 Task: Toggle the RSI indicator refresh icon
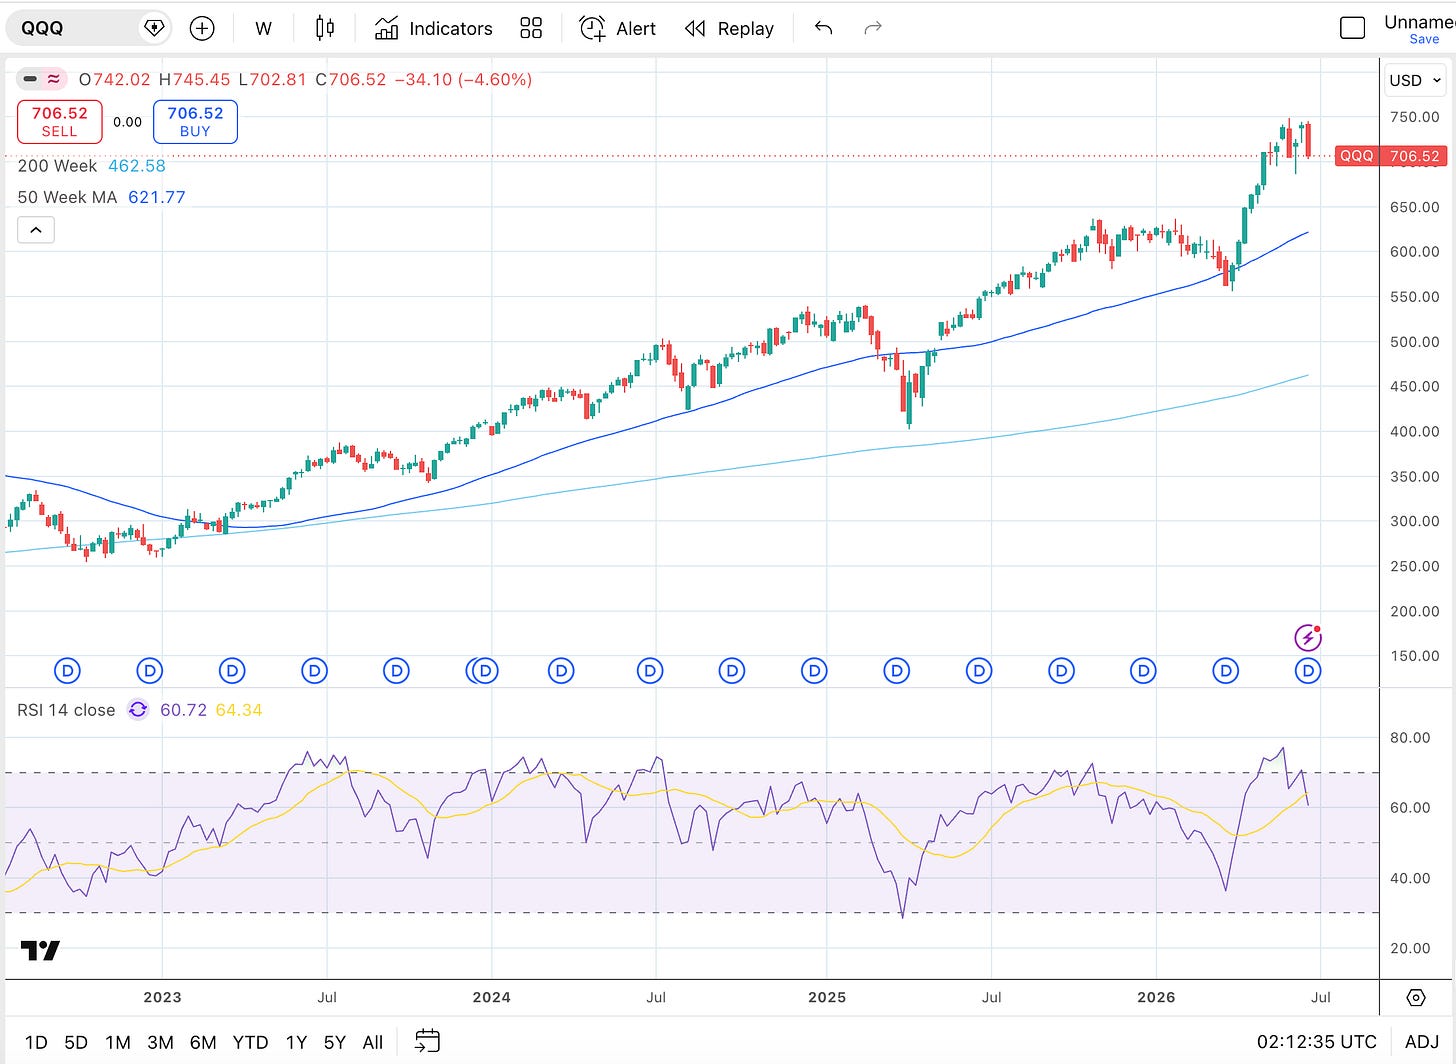[x=138, y=710]
